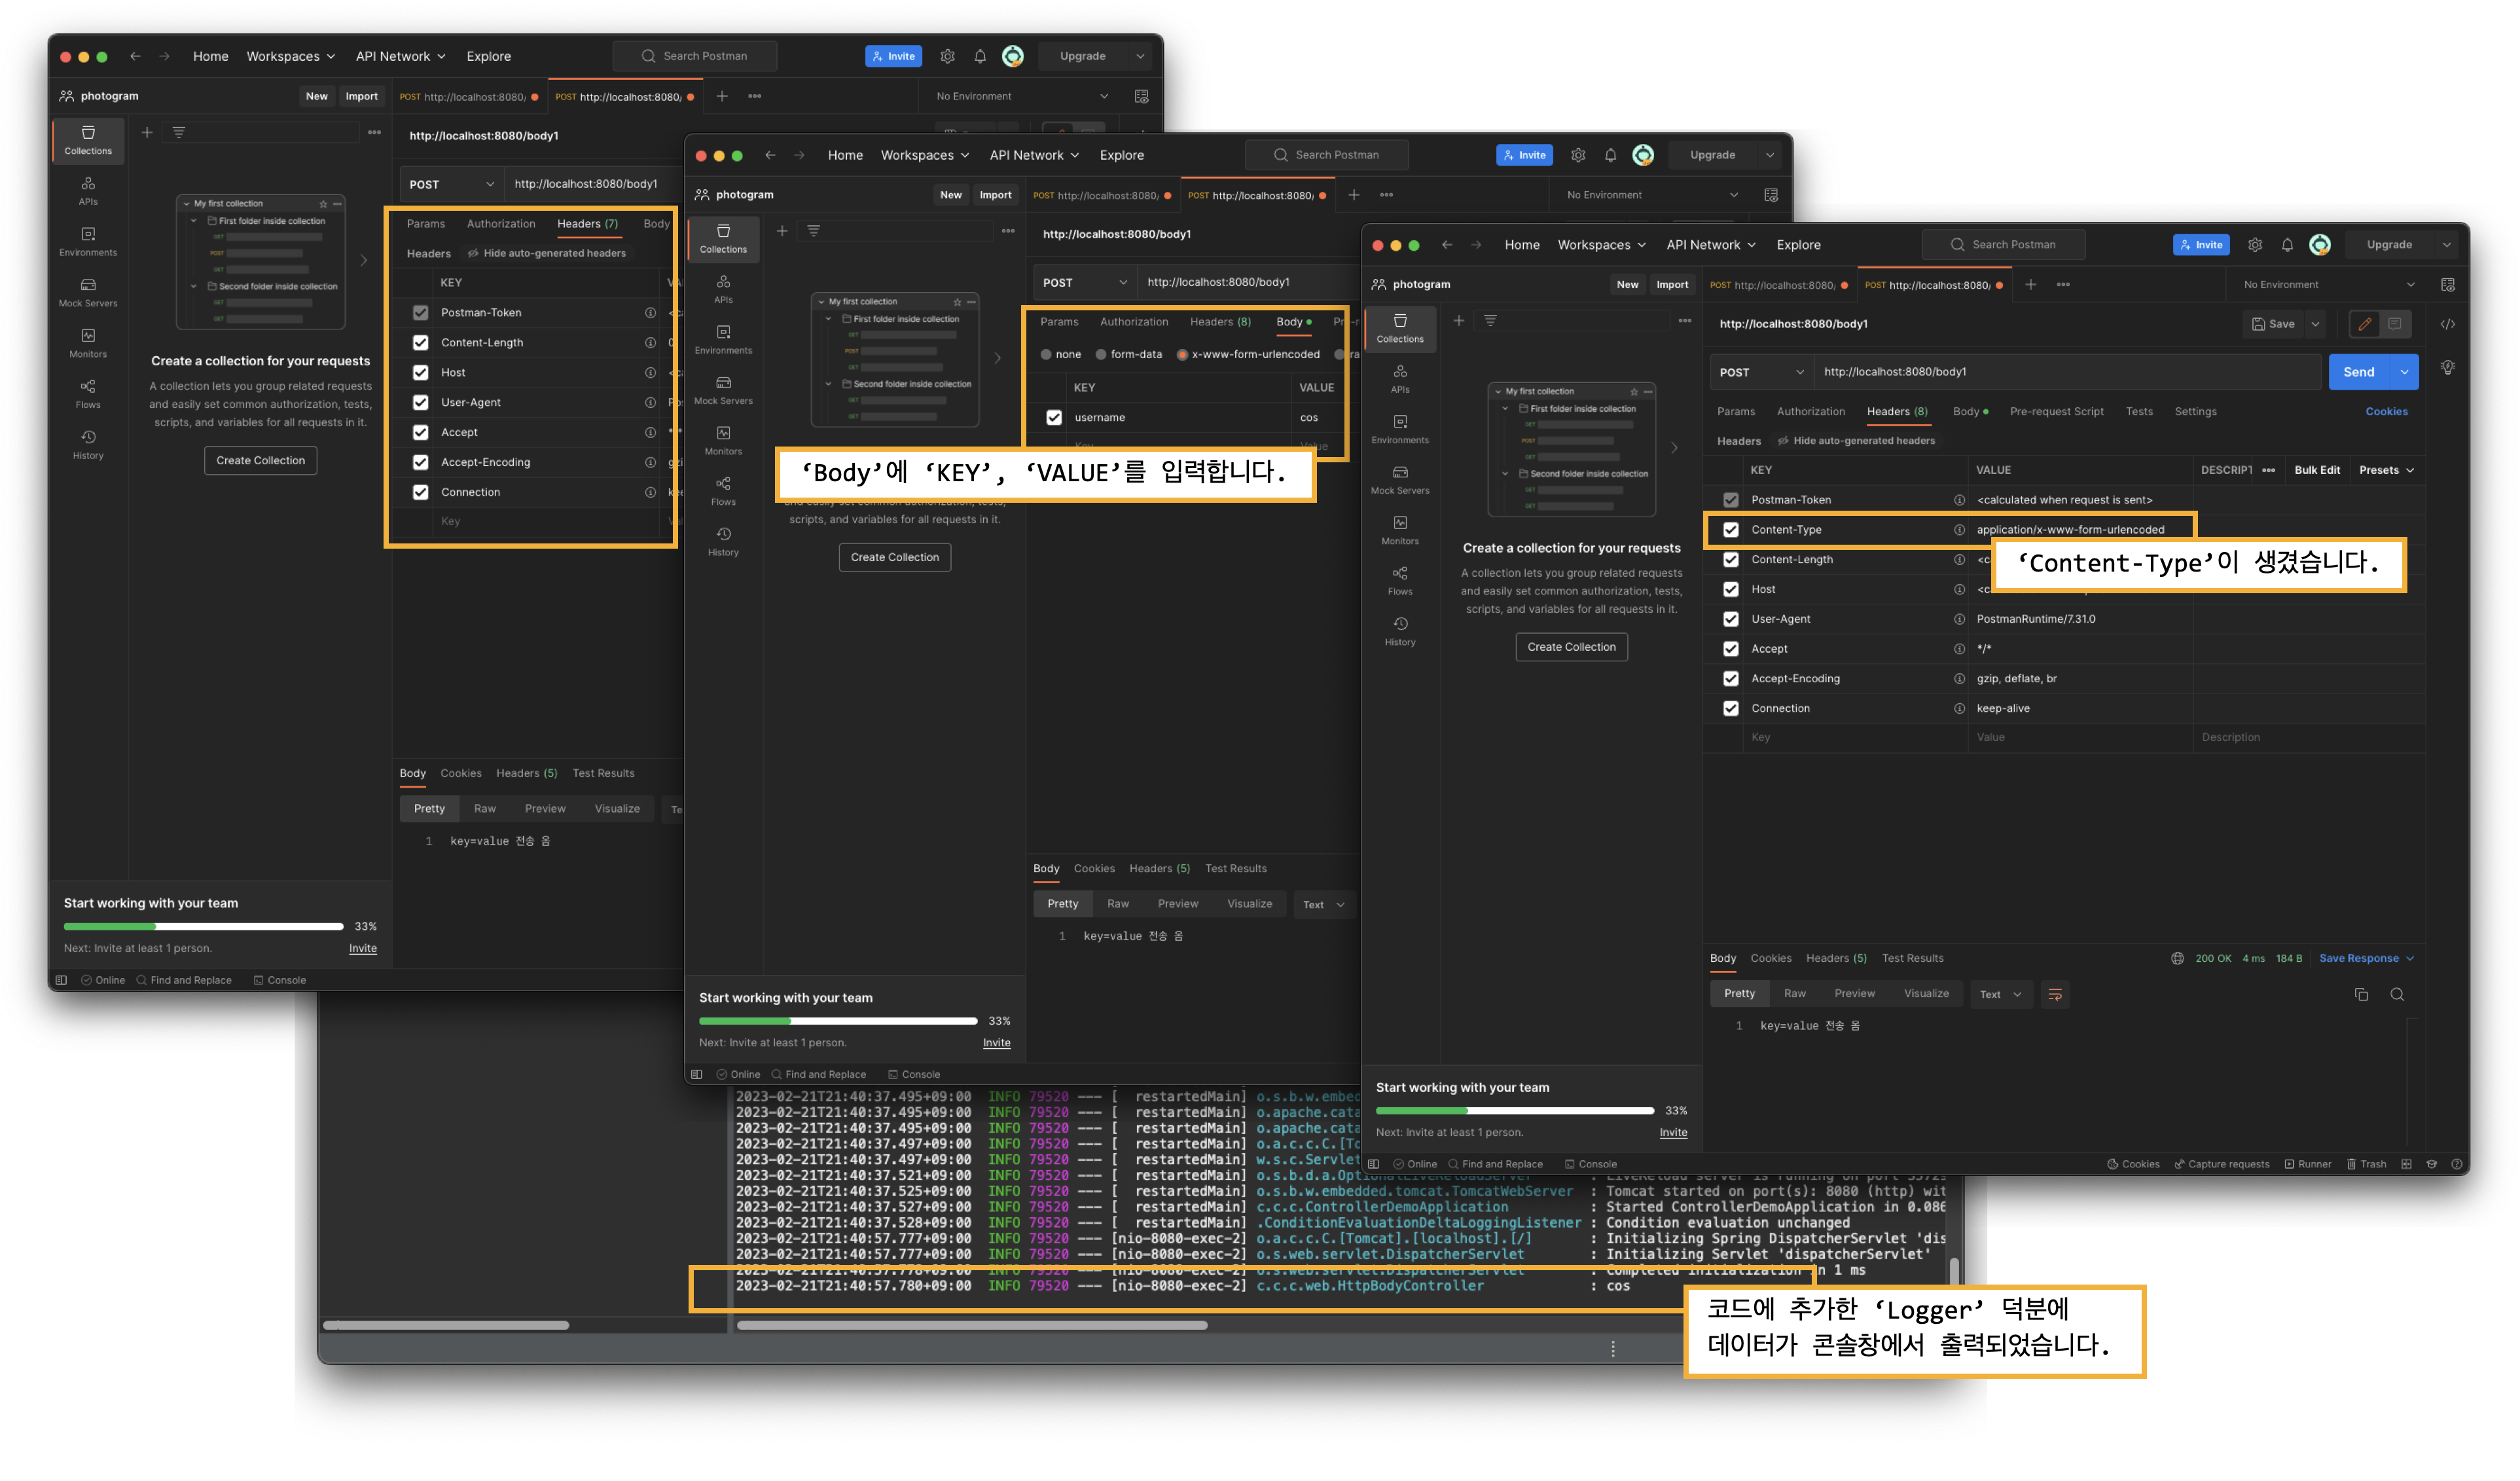Open Mock Servers in the front window sidebar
The width and height of the screenshot is (2520, 1481).
tap(1399, 480)
